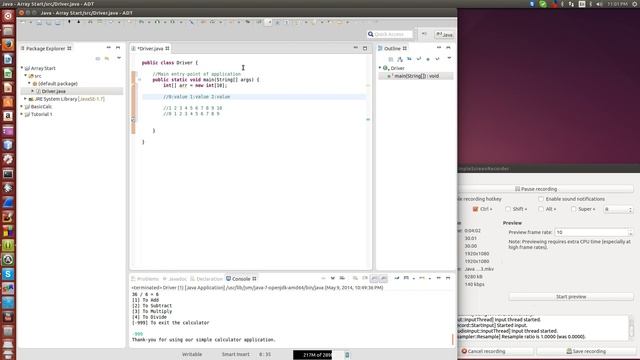Expand the Tutorial 1 project
Image resolution: width=640 pixels, height=360 pixels.
pos(22,114)
